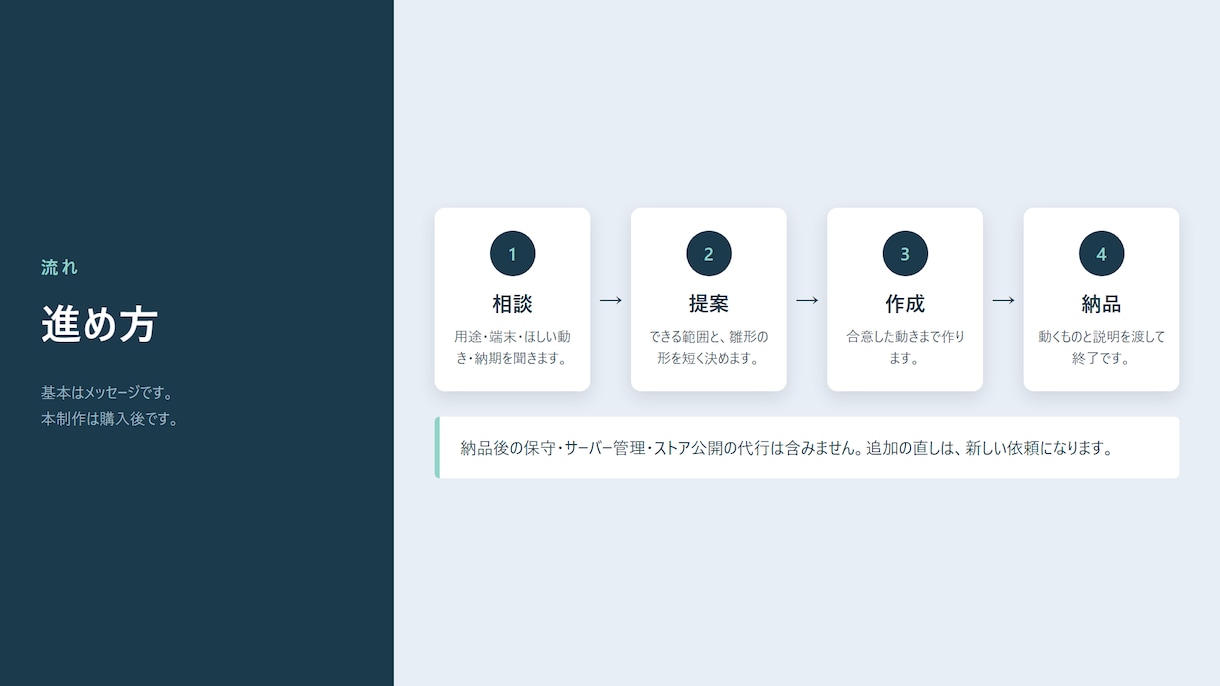
Task: Click the text できる範囲と、雛形の形を短く決めます。
Action: point(709,347)
